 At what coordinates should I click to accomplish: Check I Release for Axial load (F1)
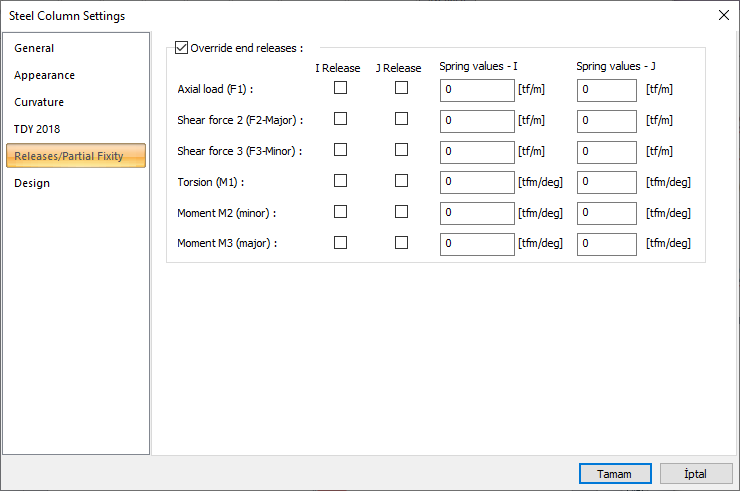[341, 88]
